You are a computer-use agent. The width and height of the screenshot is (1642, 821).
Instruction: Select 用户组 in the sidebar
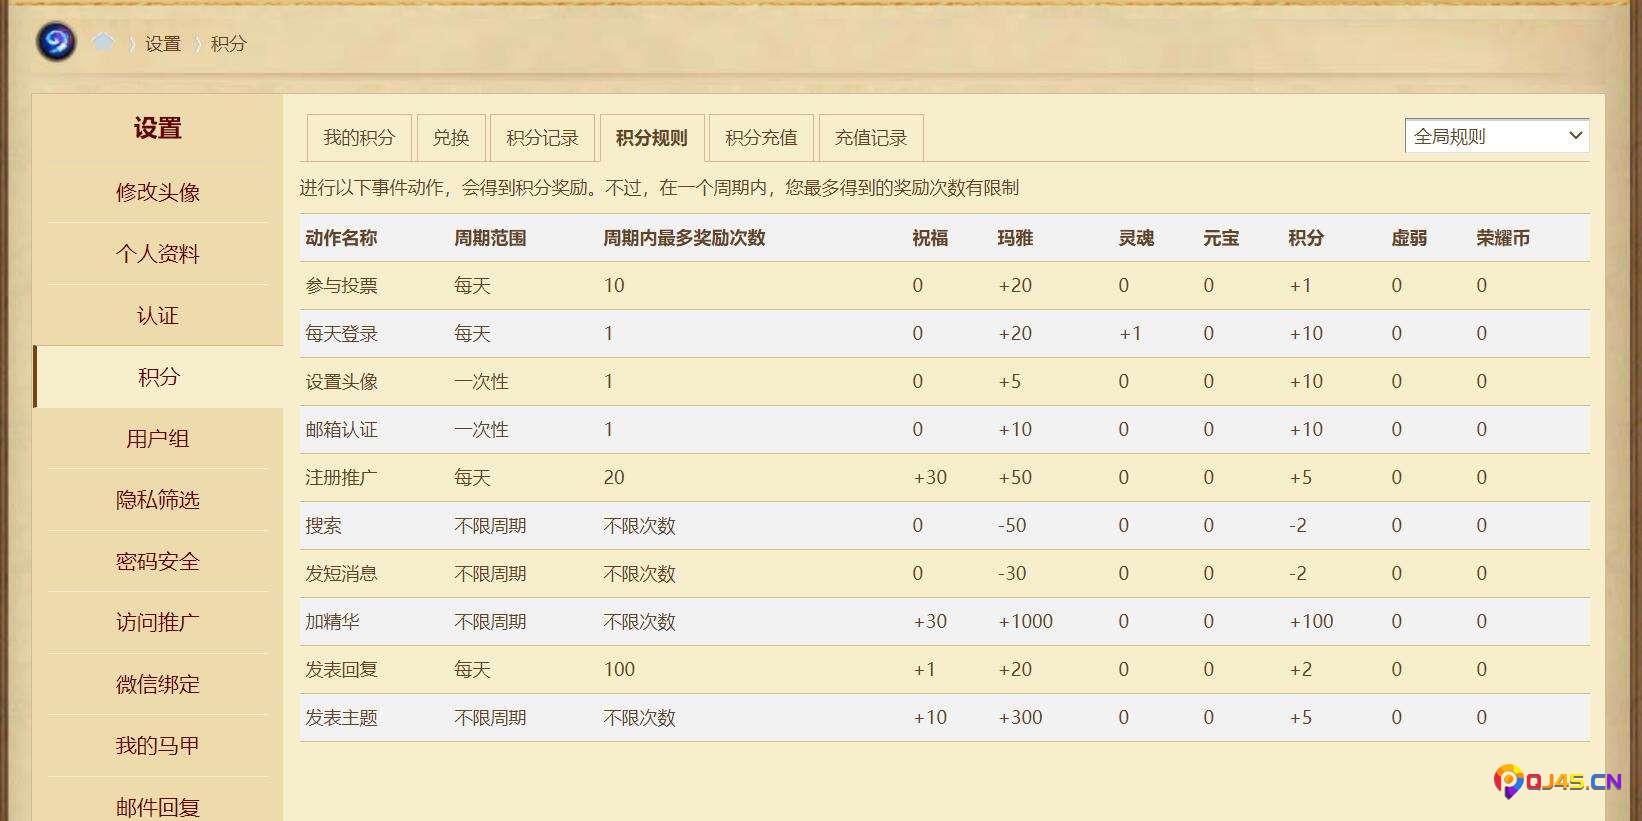click(x=158, y=439)
